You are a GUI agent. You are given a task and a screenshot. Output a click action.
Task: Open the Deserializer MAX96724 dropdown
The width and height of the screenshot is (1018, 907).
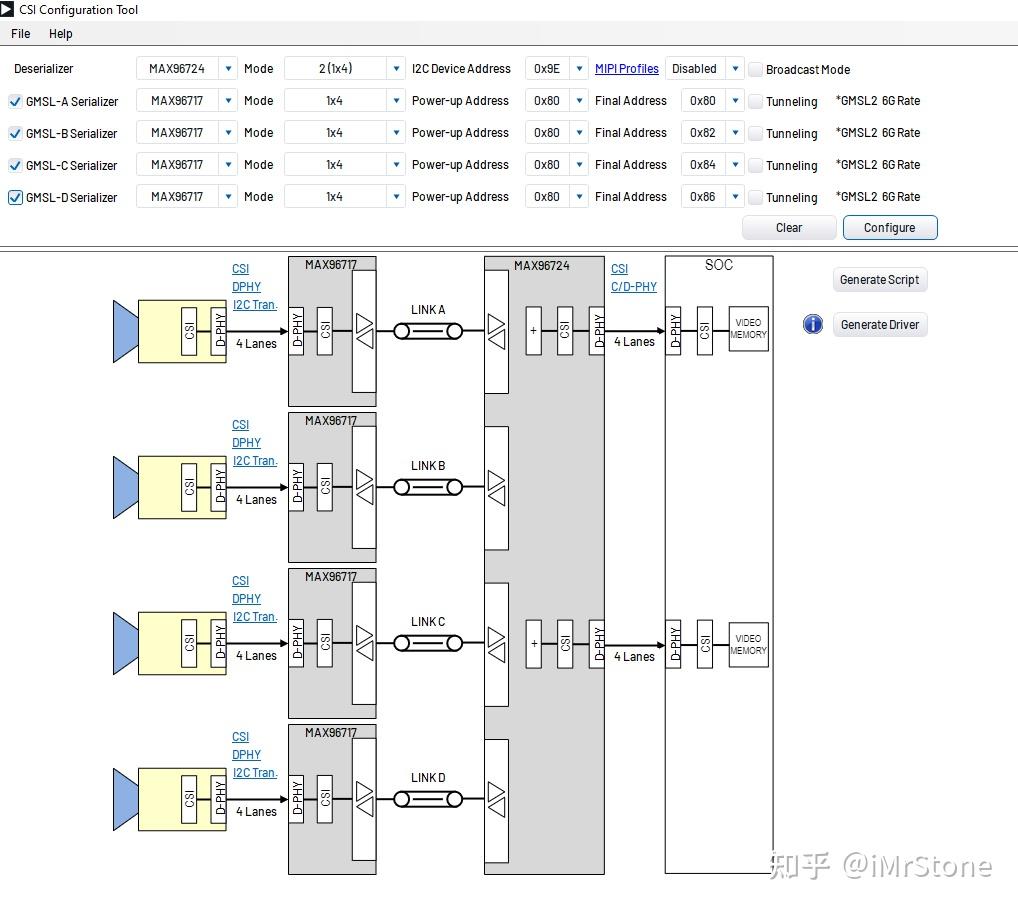click(x=229, y=69)
